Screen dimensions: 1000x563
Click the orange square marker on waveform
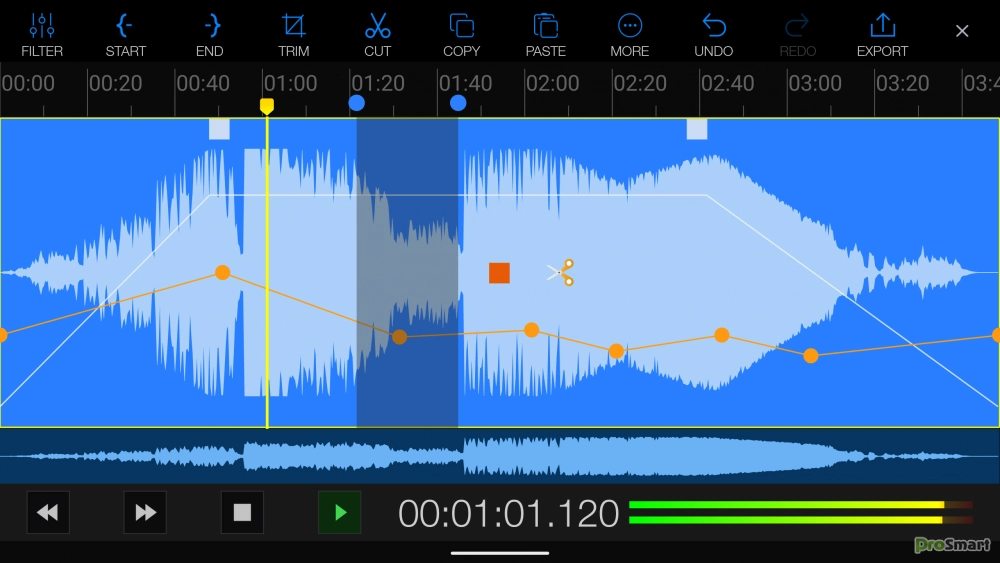[499, 273]
